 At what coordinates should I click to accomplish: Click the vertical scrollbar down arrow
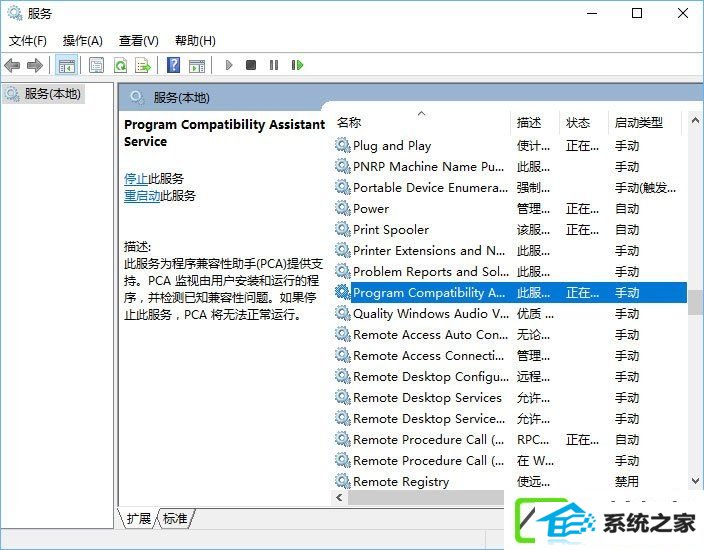(695, 481)
